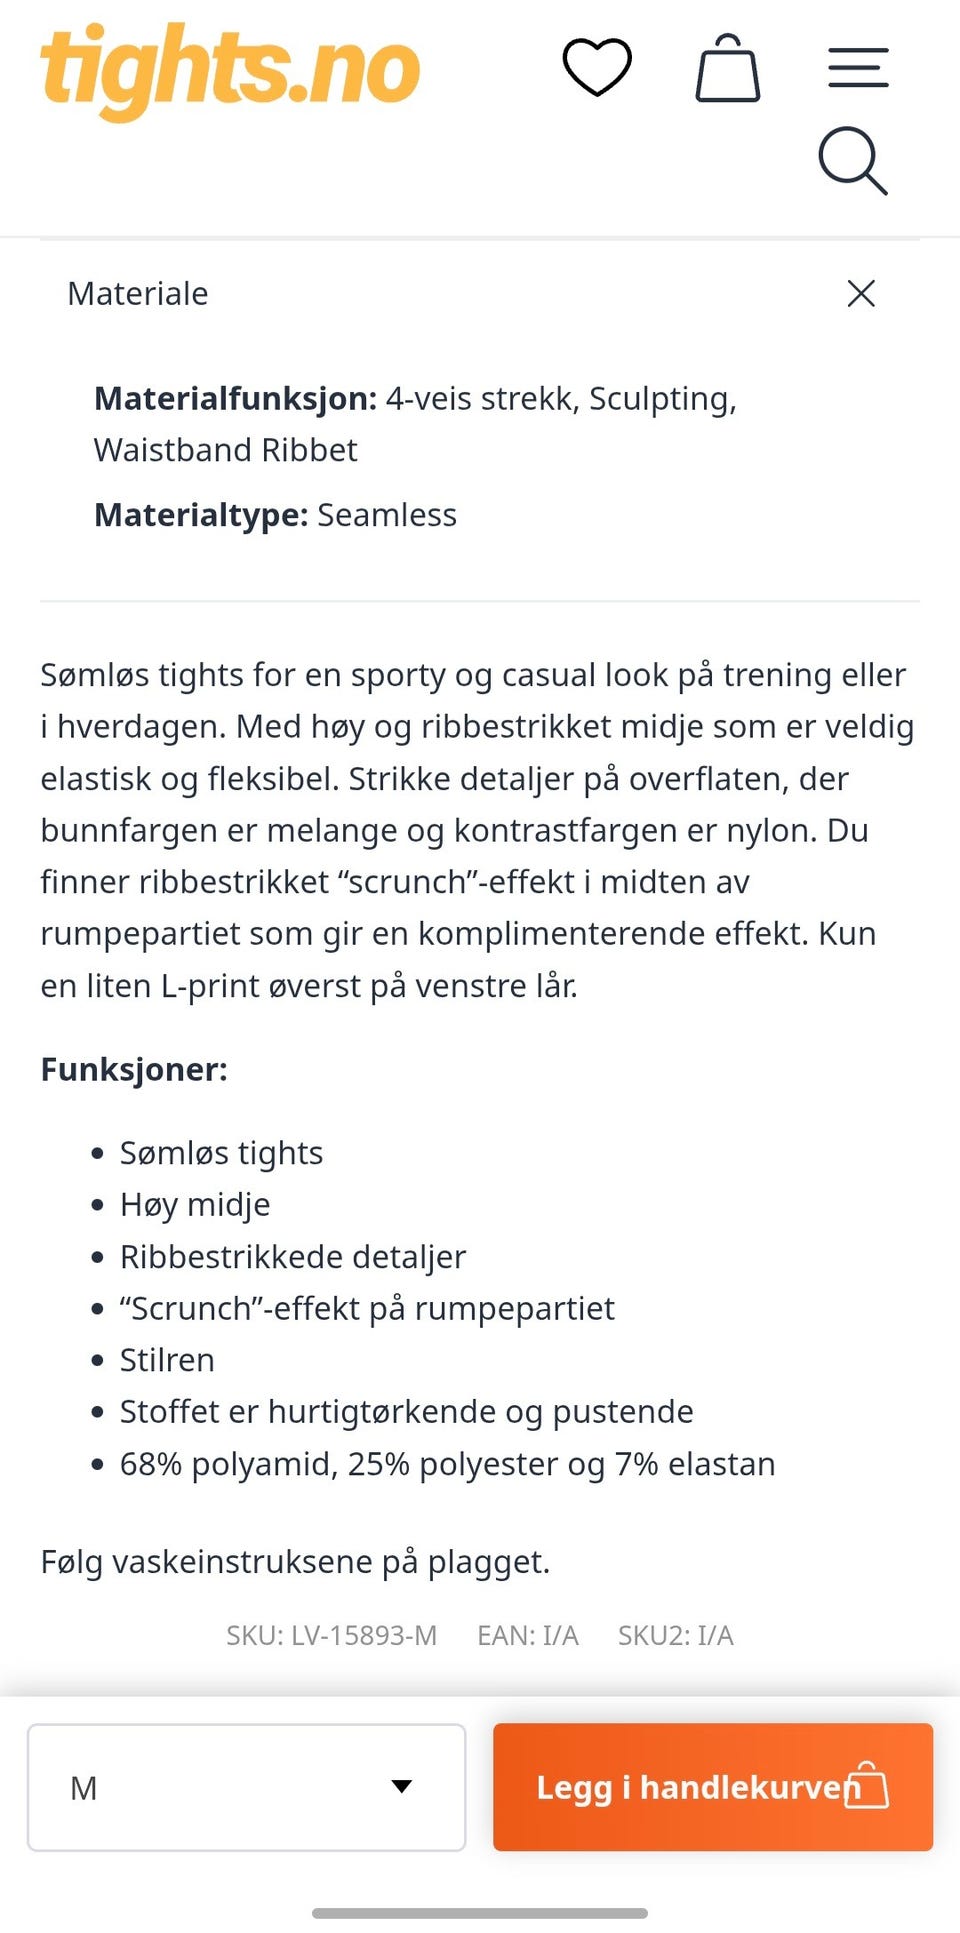
Task: Select the bullet item Høy midje
Action: coord(195,1204)
